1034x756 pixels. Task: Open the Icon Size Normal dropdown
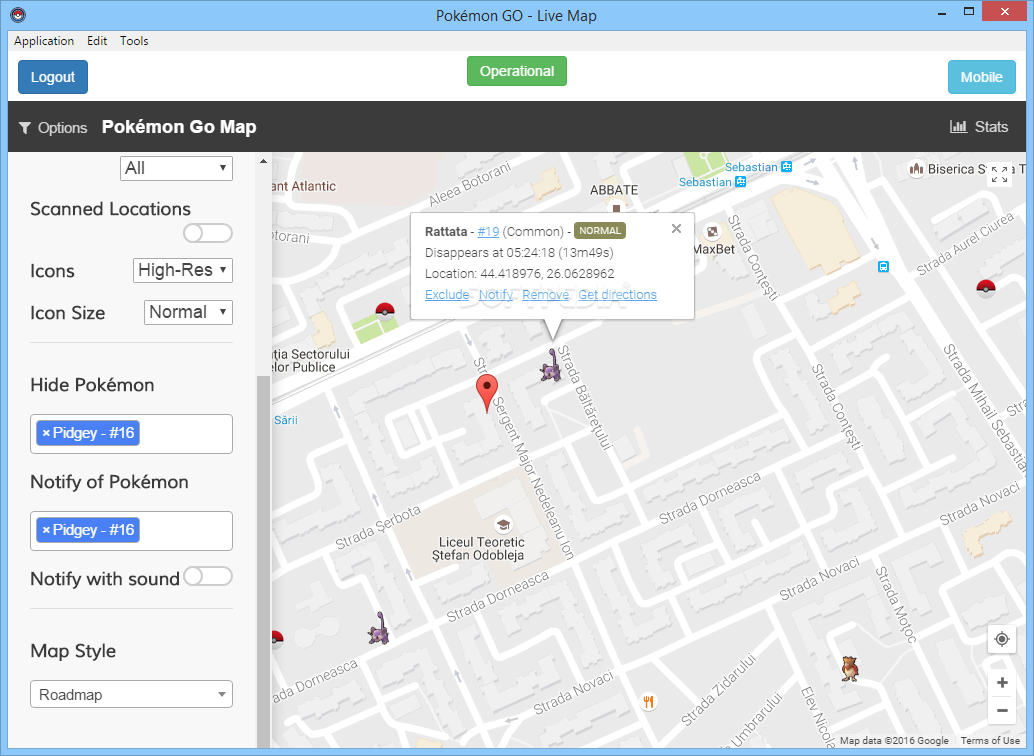point(188,312)
